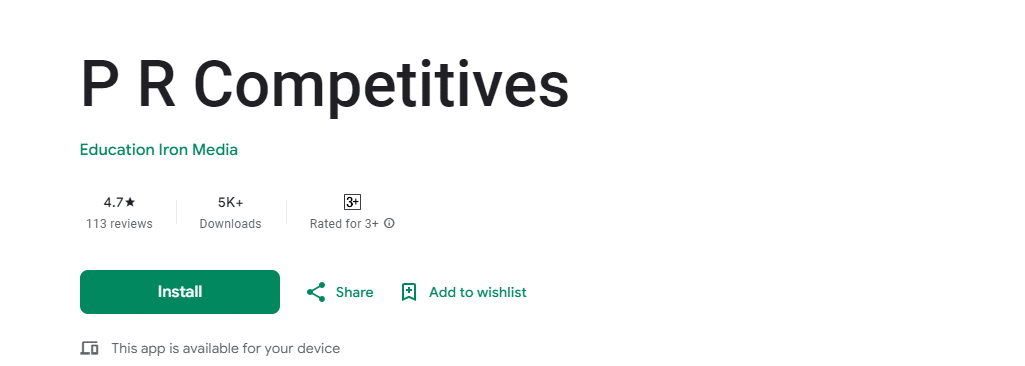Click the Downloads label
1025x366 pixels.
pos(230,224)
